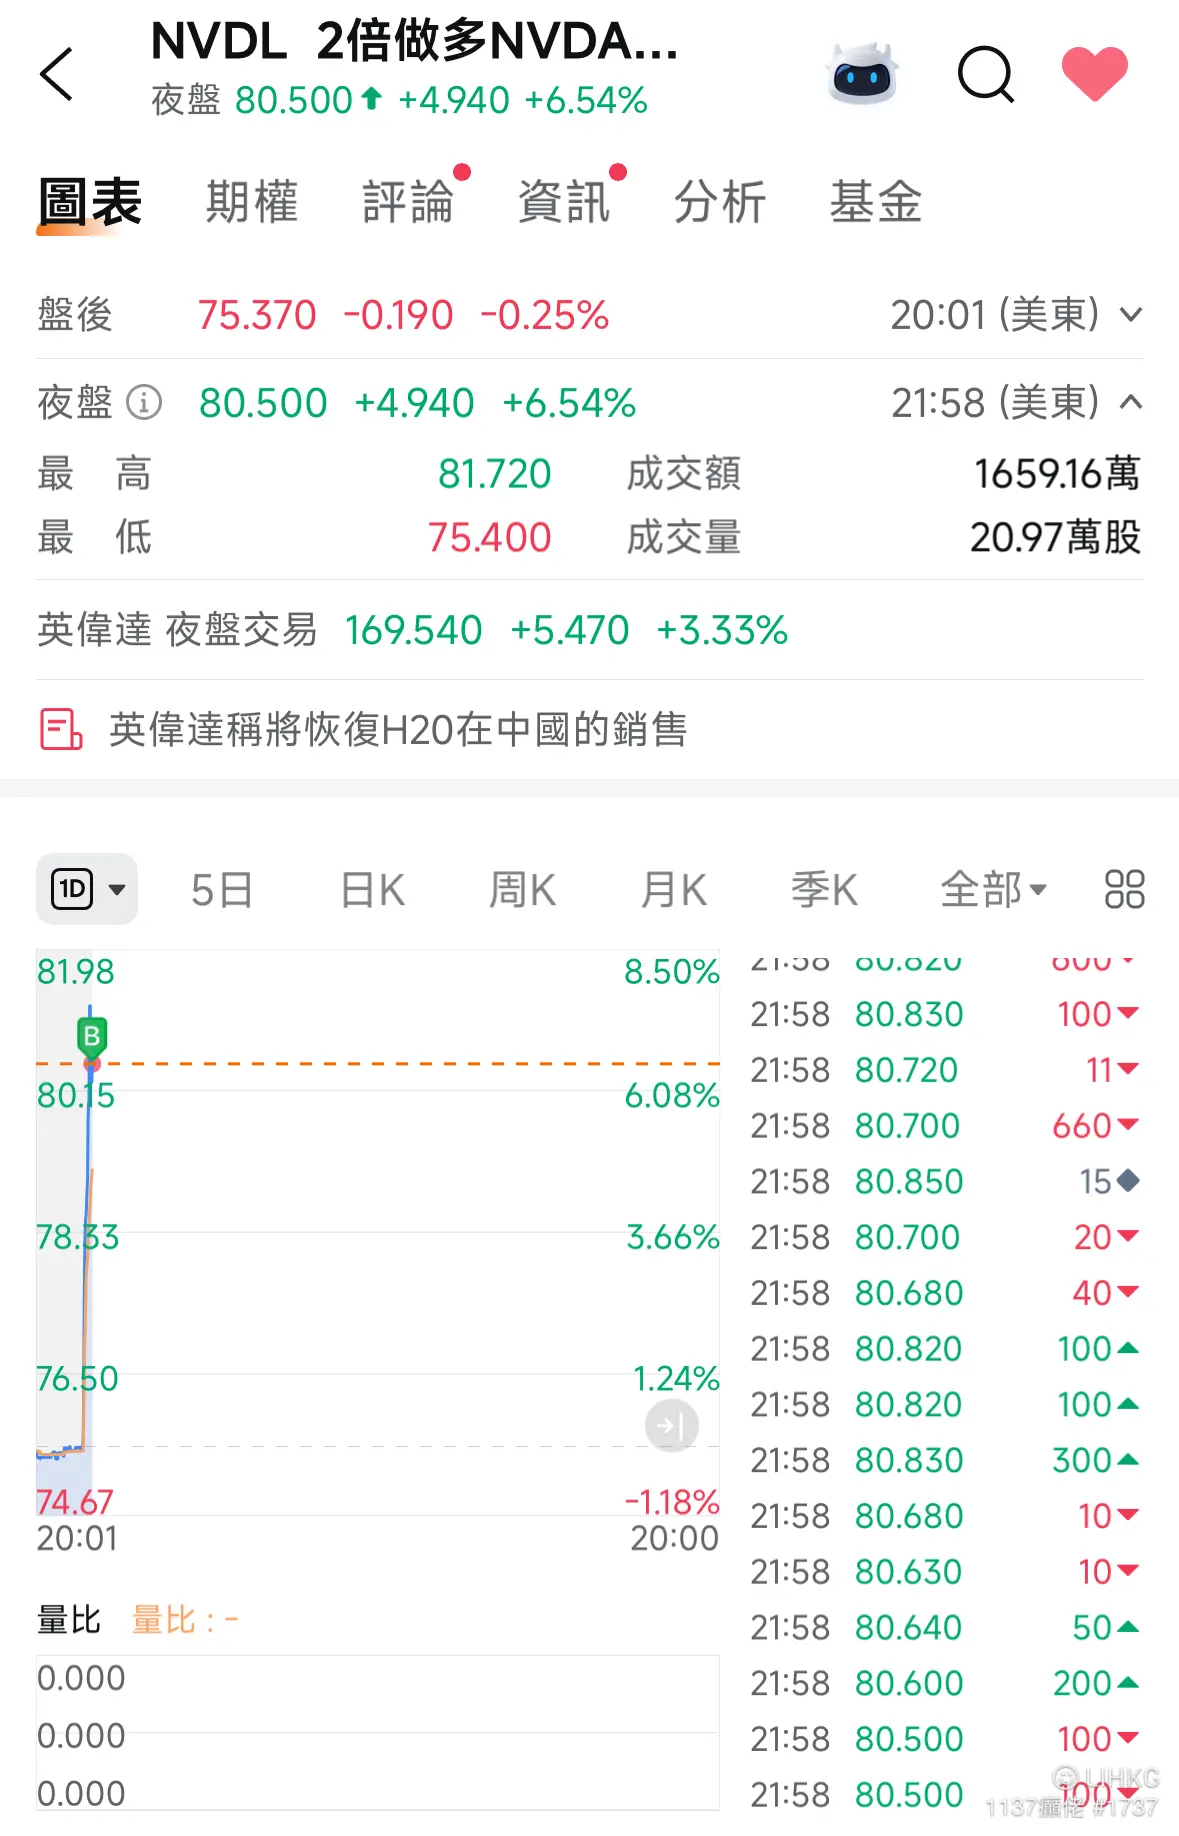The width and height of the screenshot is (1179, 1836).
Task: Collapse the 夜盤 details chevron
Action: pos(1131,402)
